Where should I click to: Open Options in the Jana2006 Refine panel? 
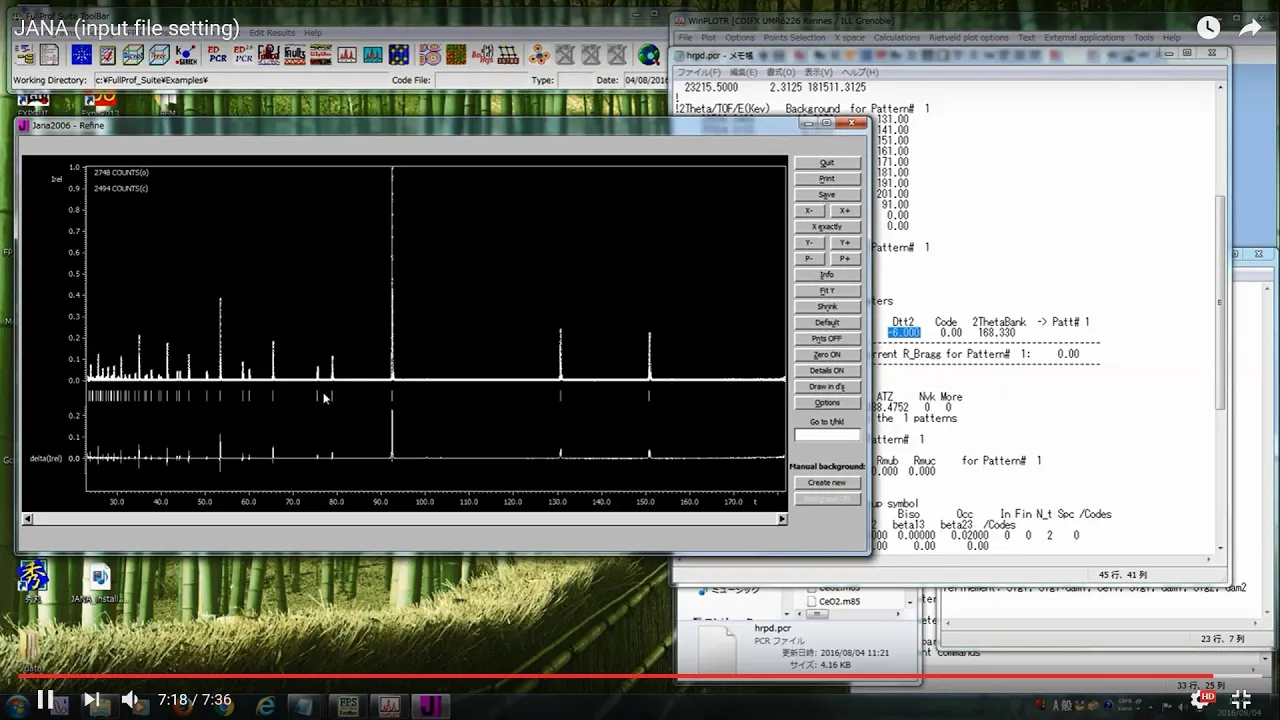coord(827,403)
